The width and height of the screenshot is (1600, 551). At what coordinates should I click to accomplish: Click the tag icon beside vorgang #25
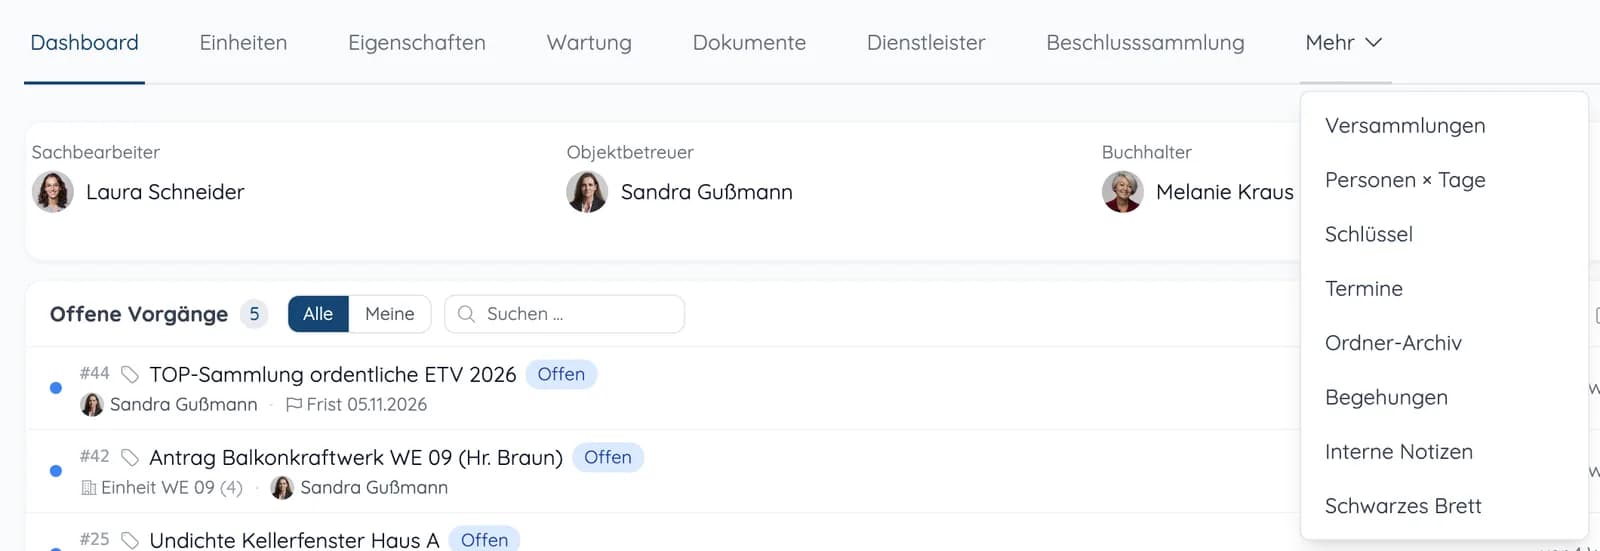[x=130, y=540]
